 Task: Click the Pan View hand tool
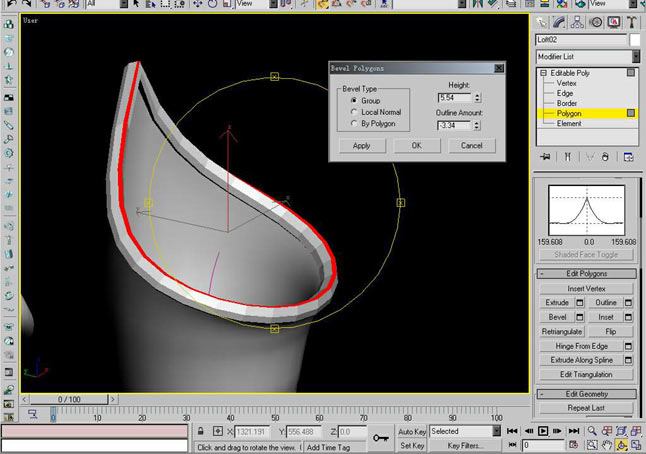click(607, 445)
